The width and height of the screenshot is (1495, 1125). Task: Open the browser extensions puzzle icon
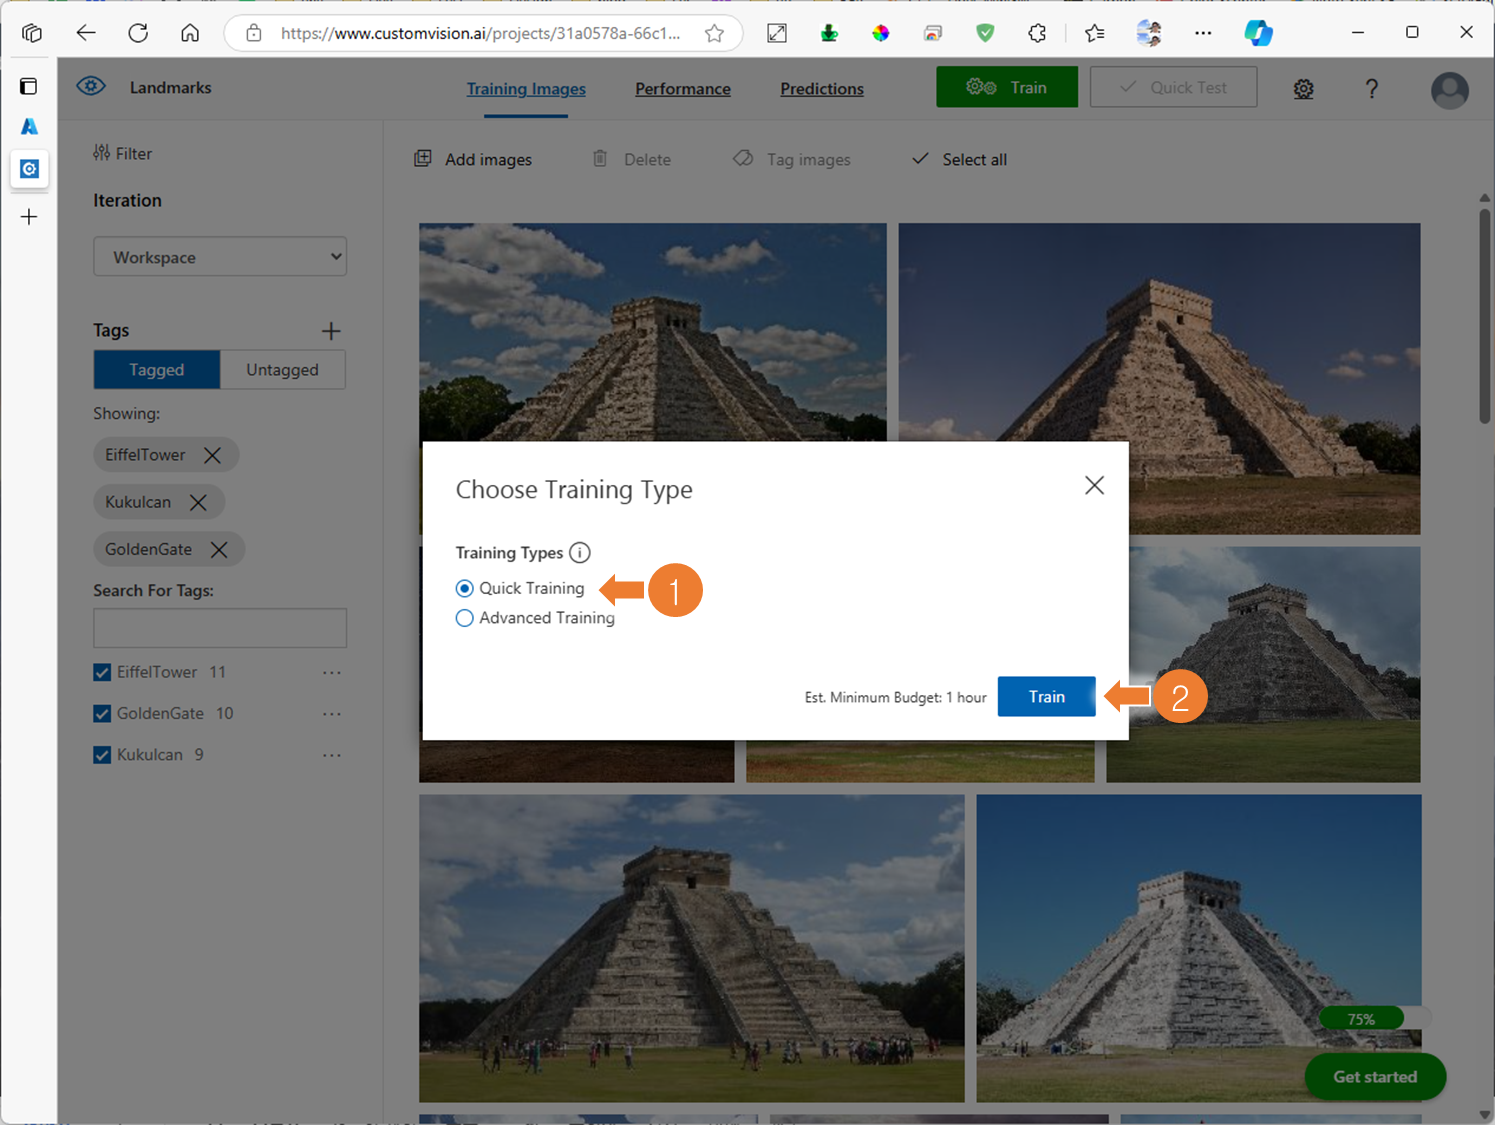(x=1037, y=33)
